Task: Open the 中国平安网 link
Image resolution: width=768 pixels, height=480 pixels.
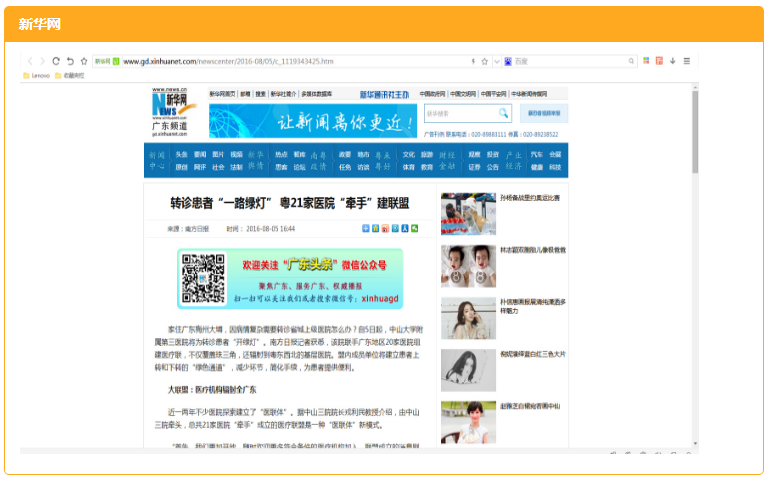Action: click(x=493, y=94)
